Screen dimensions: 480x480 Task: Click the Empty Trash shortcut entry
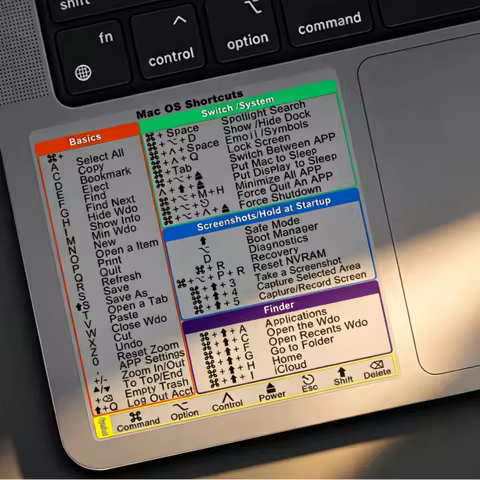coord(157,388)
